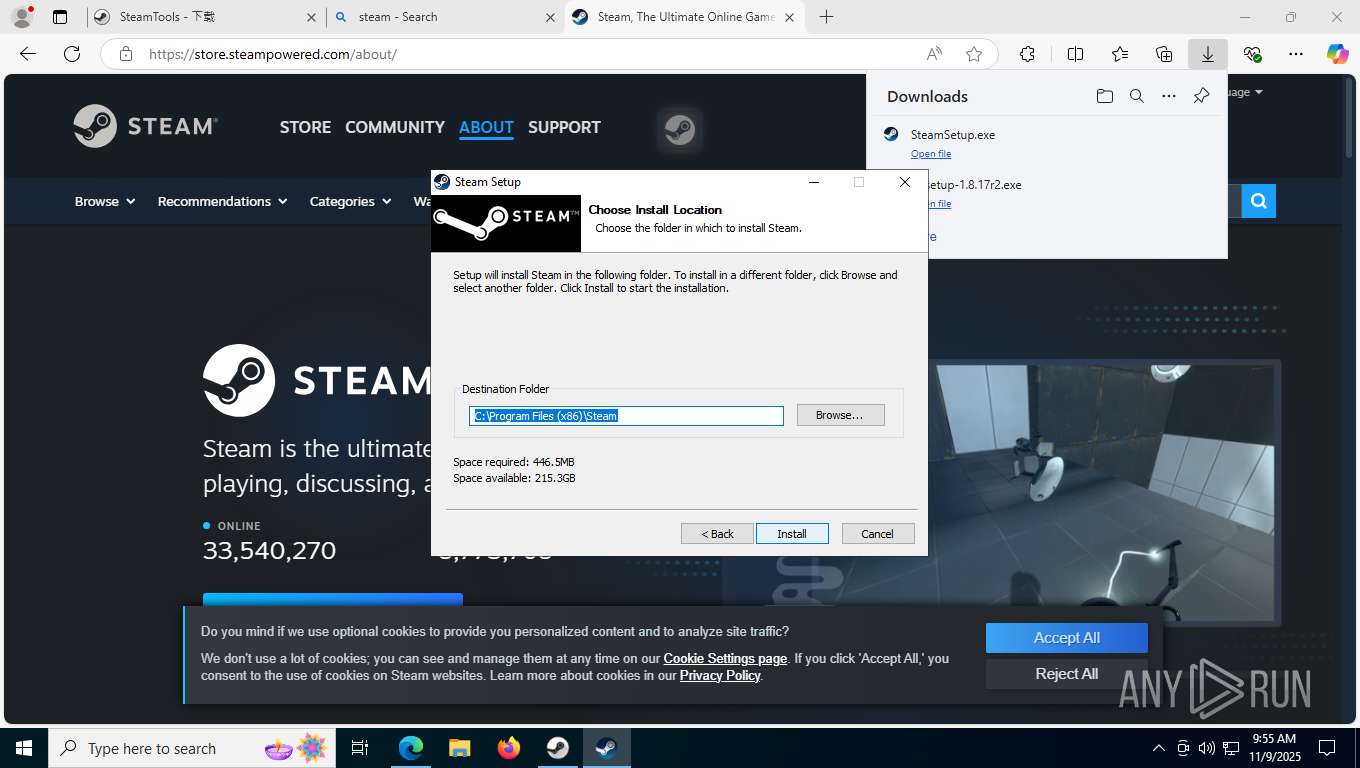Launch Firefox from the taskbar
This screenshot has width=1360, height=768.
(x=509, y=748)
